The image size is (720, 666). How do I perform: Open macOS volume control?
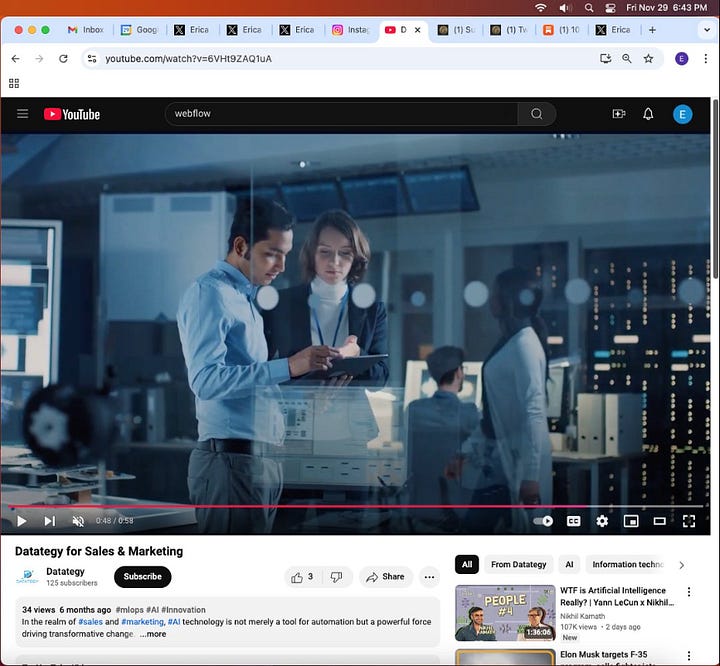click(565, 8)
